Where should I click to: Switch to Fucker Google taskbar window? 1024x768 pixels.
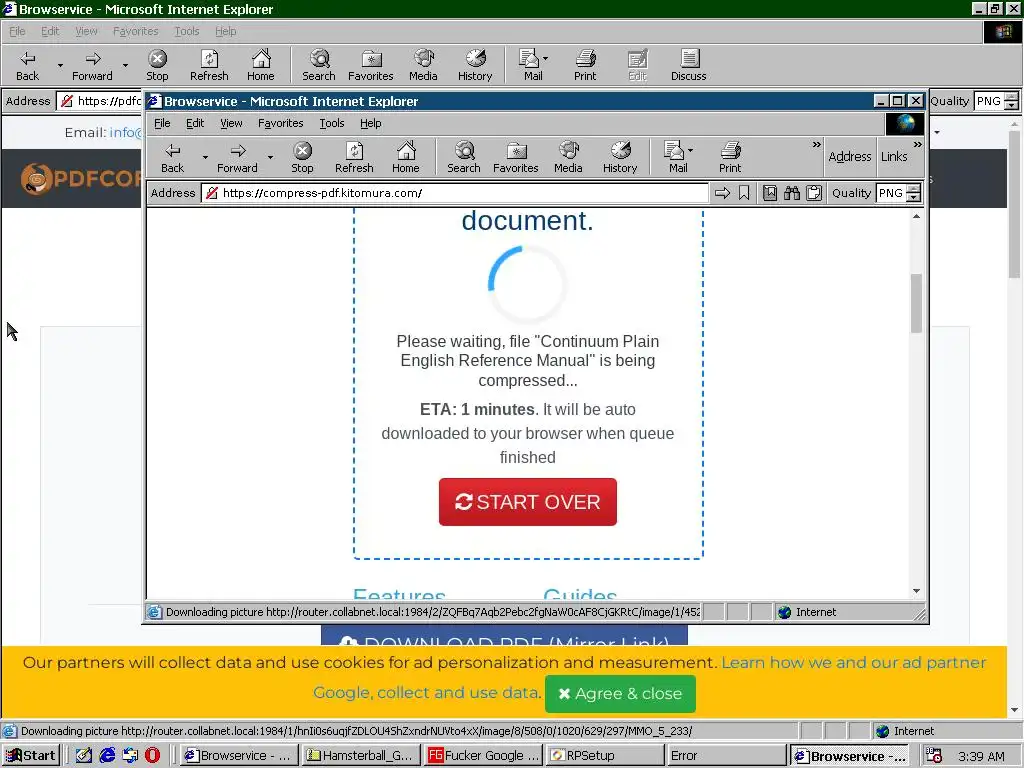tap(483, 756)
